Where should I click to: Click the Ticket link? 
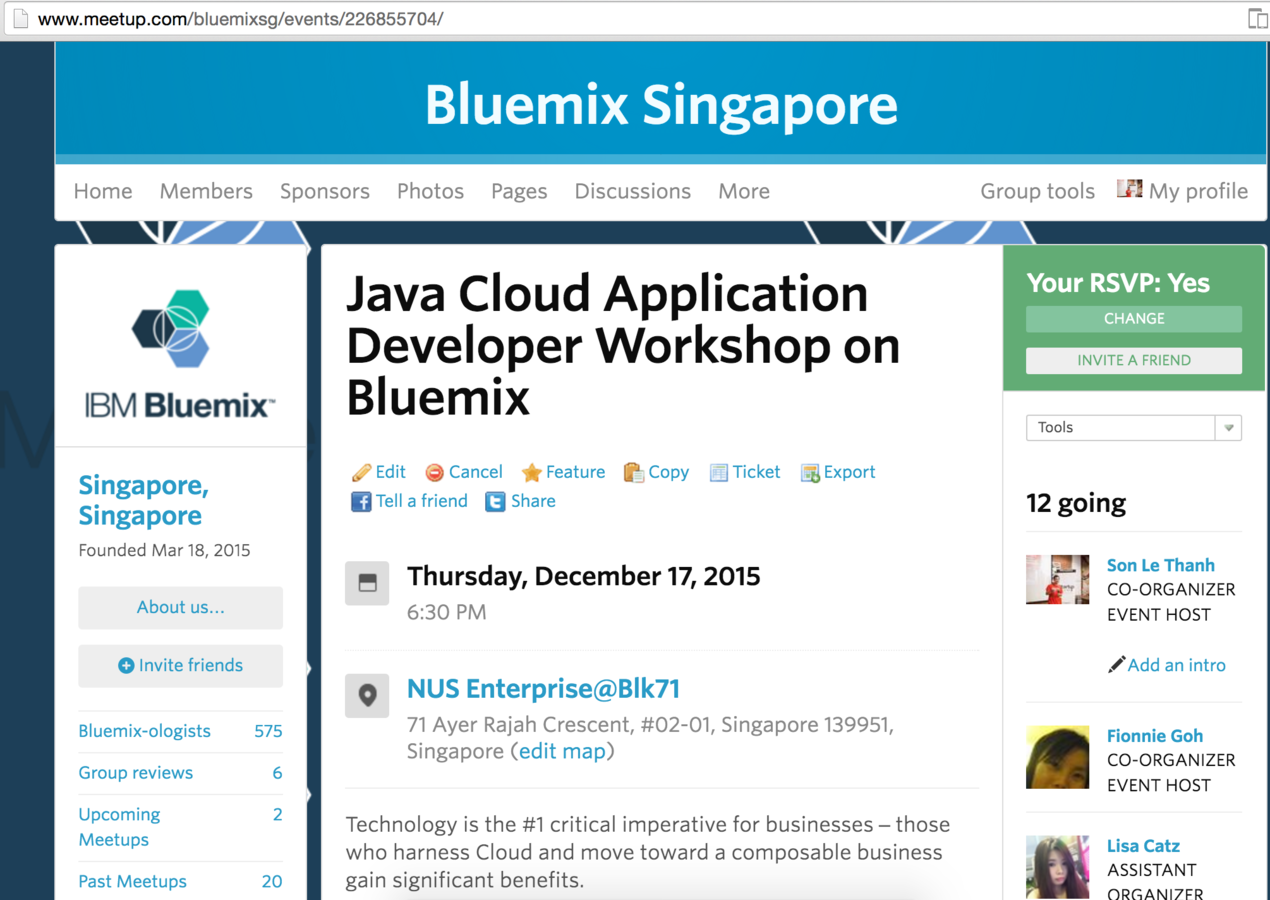pyautogui.click(x=756, y=472)
